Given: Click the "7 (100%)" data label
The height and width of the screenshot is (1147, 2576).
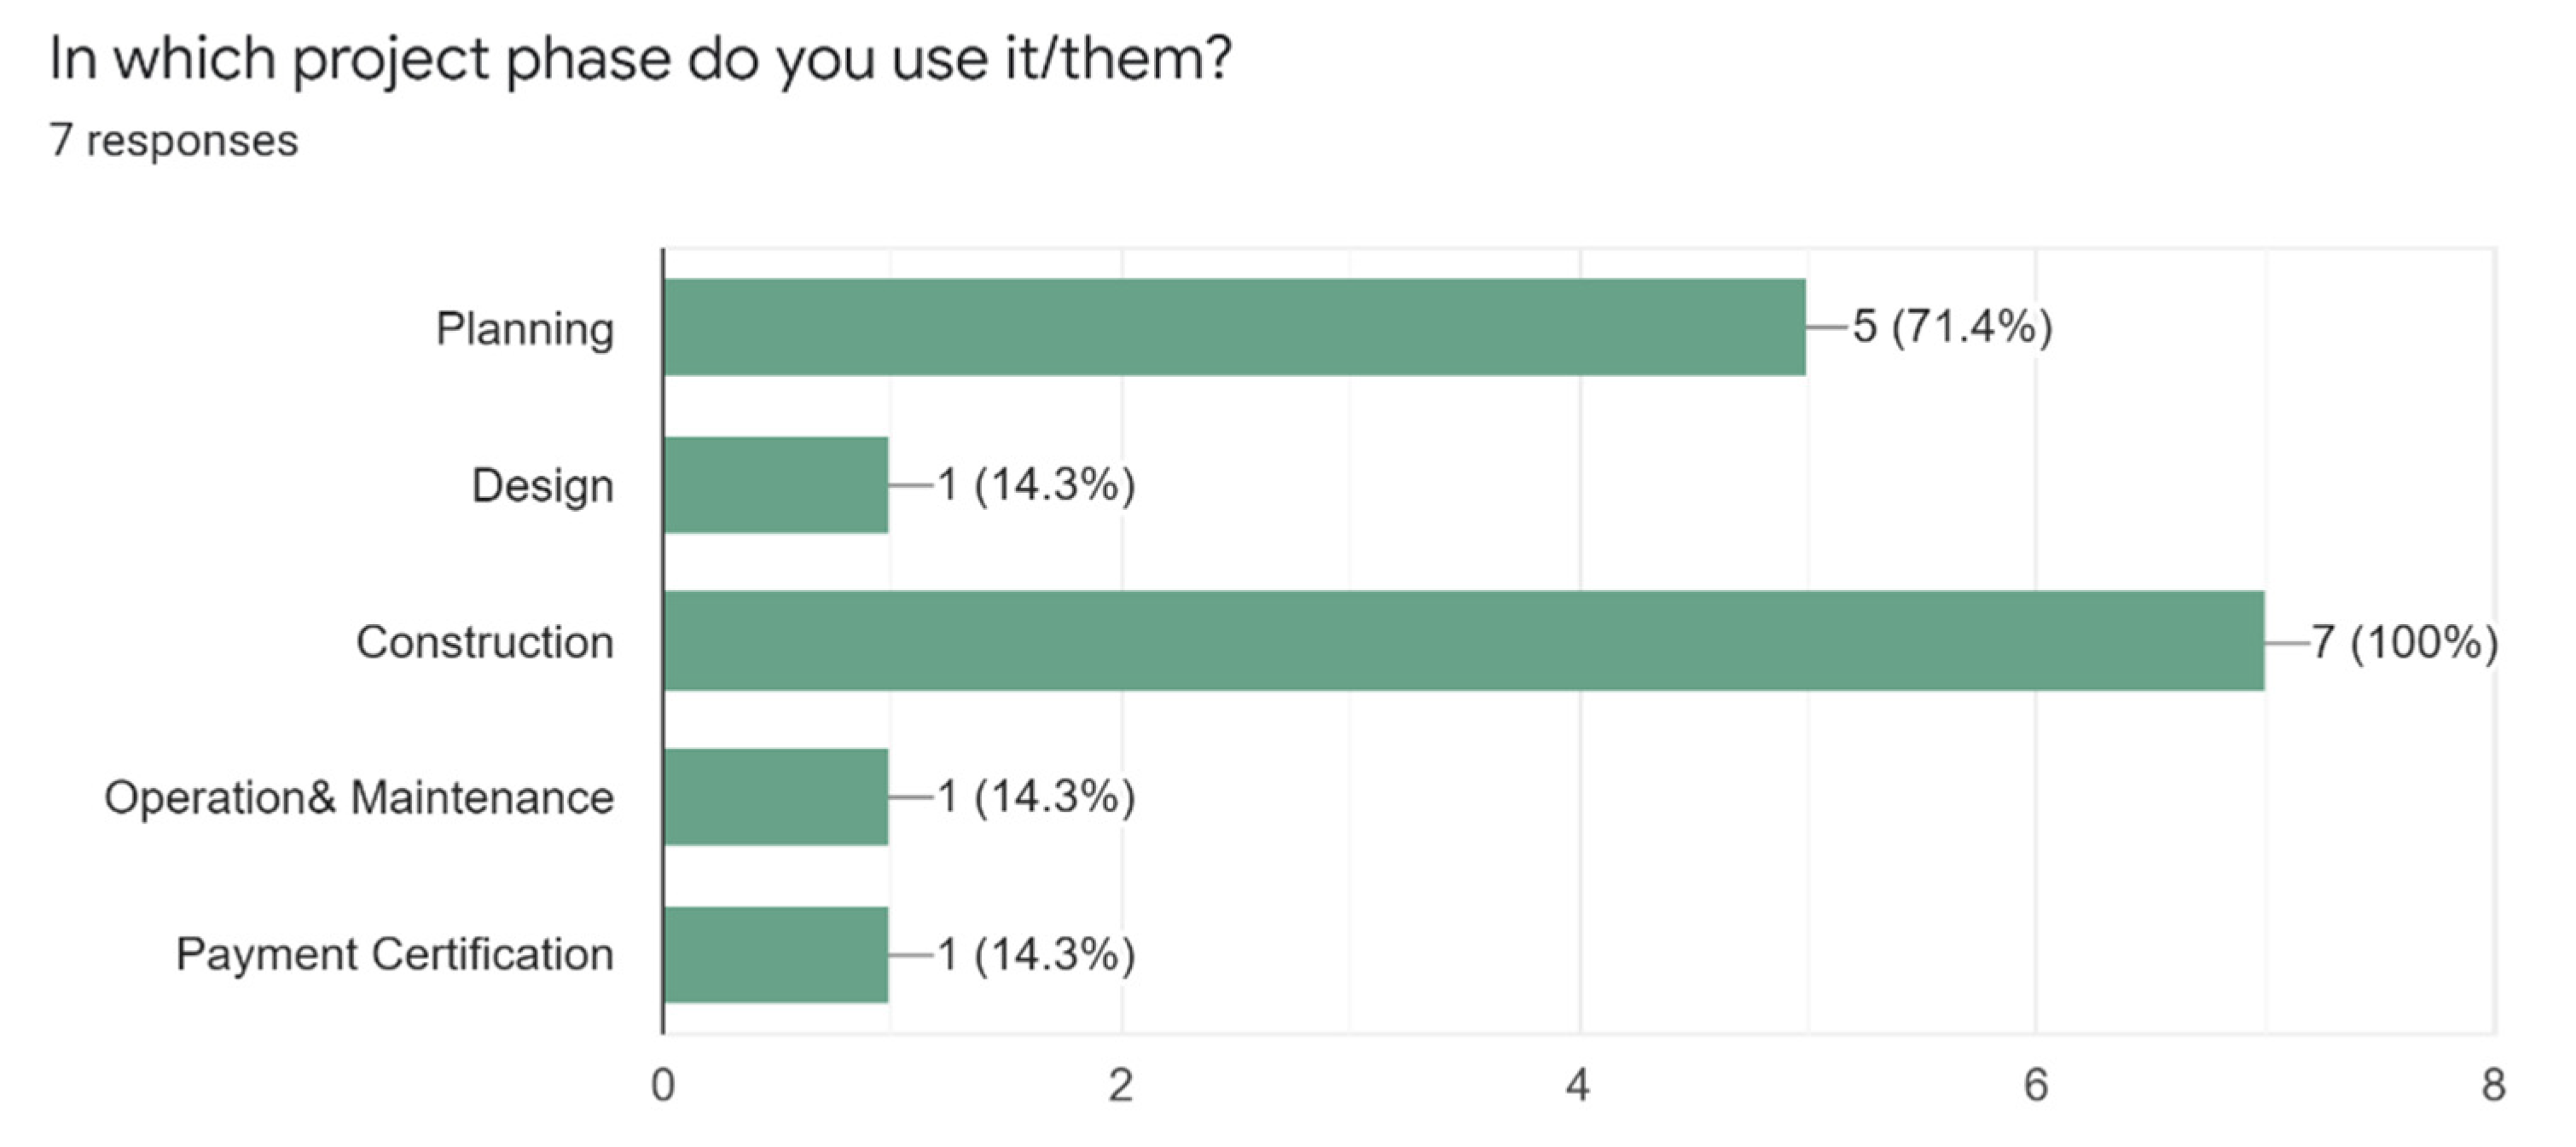Looking at the screenshot, I should point(2404,642).
